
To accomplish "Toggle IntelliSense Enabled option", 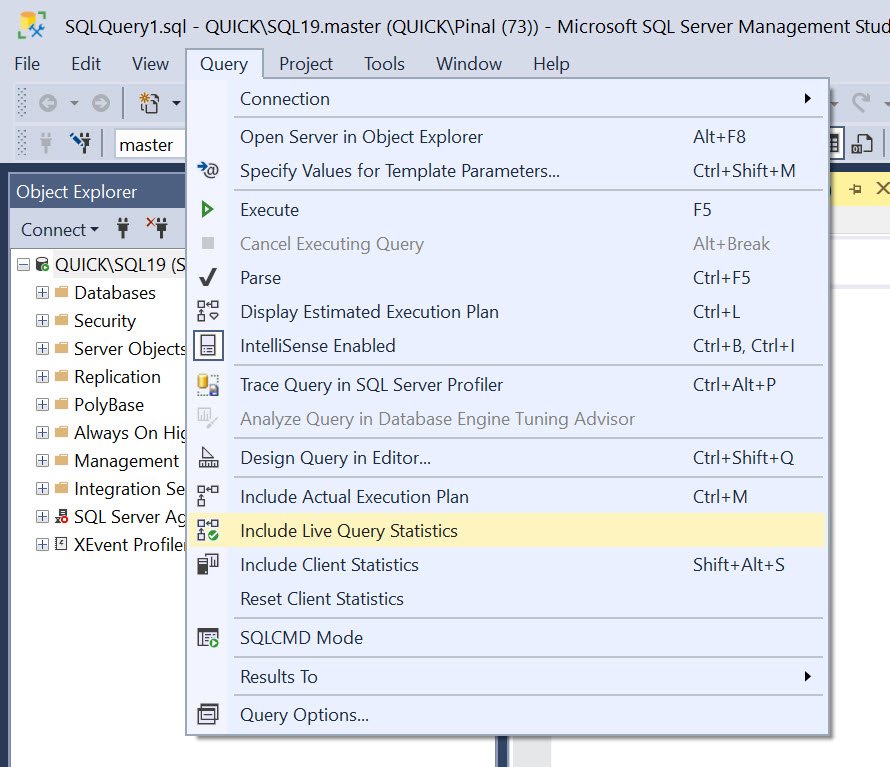I will [x=507, y=346].
